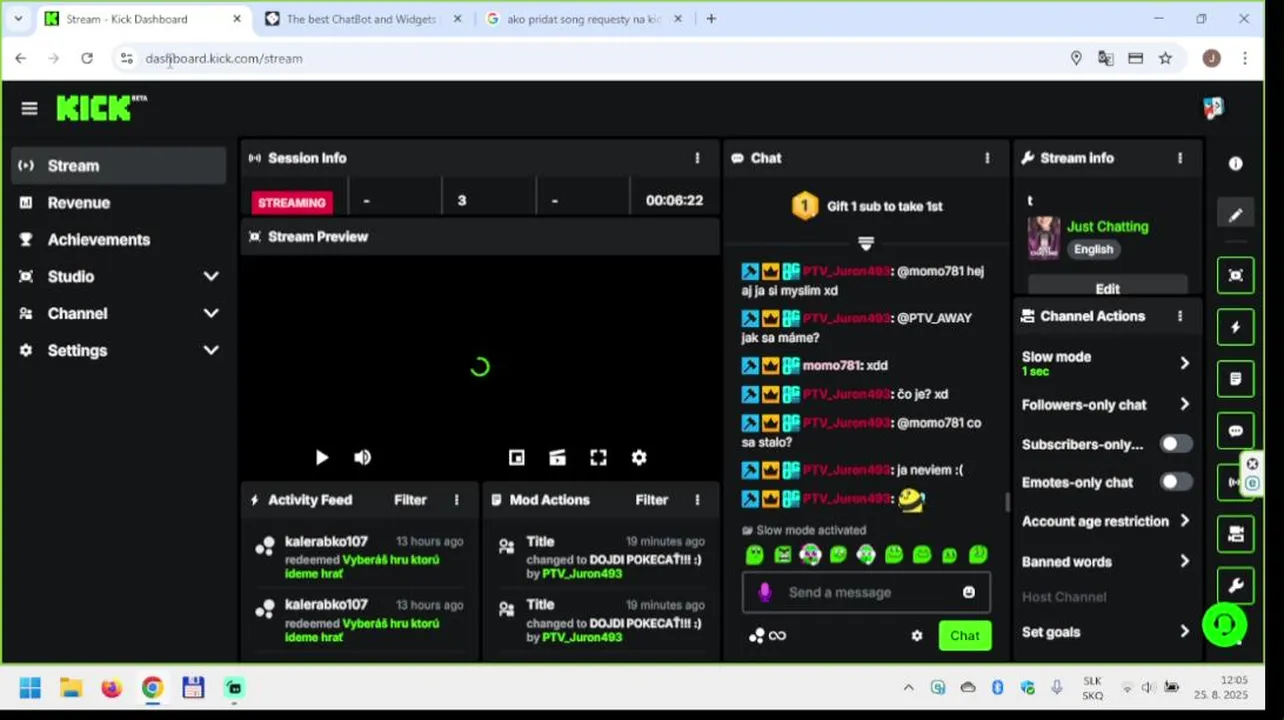The height and width of the screenshot is (720, 1284).
Task: Open the hamburger navigation menu
Action: [x=29, y=108]
